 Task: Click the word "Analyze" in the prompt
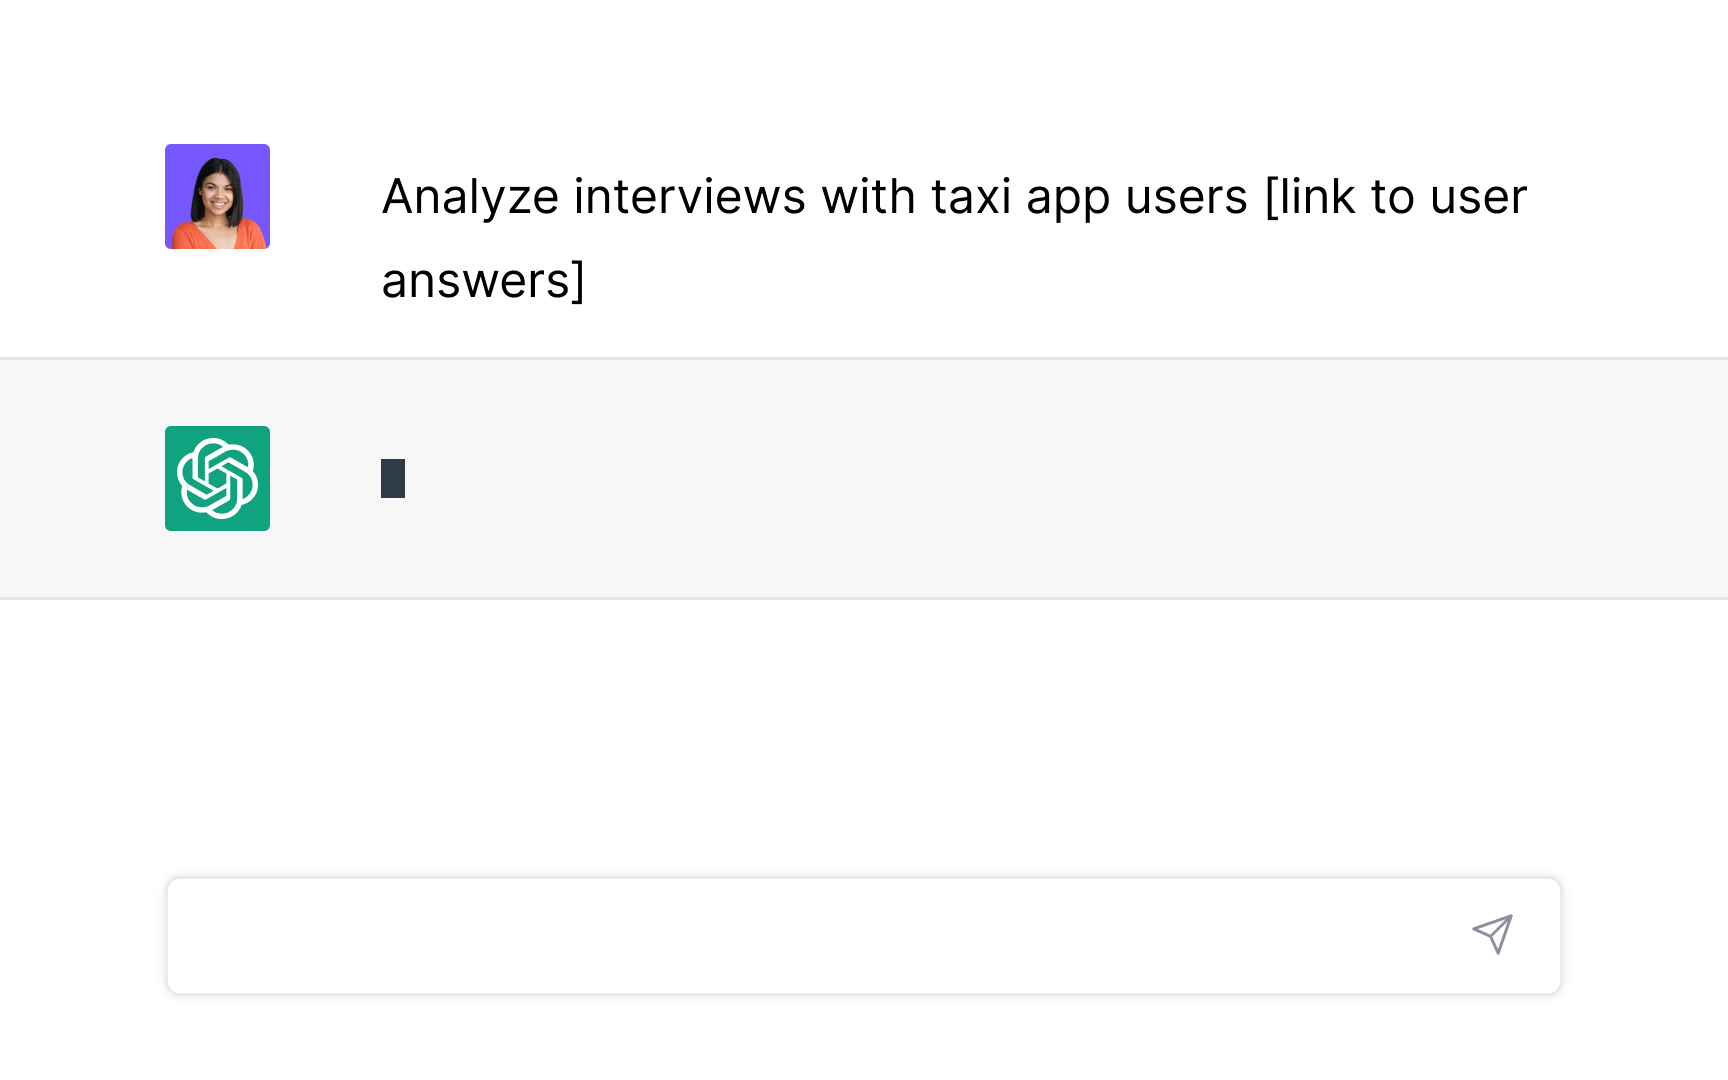tap(469, 197)
